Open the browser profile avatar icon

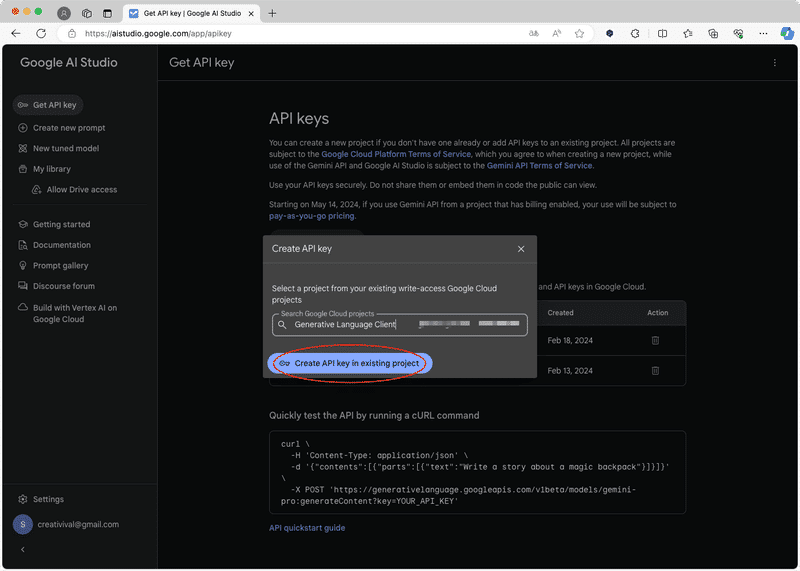(x=64, y=14)
